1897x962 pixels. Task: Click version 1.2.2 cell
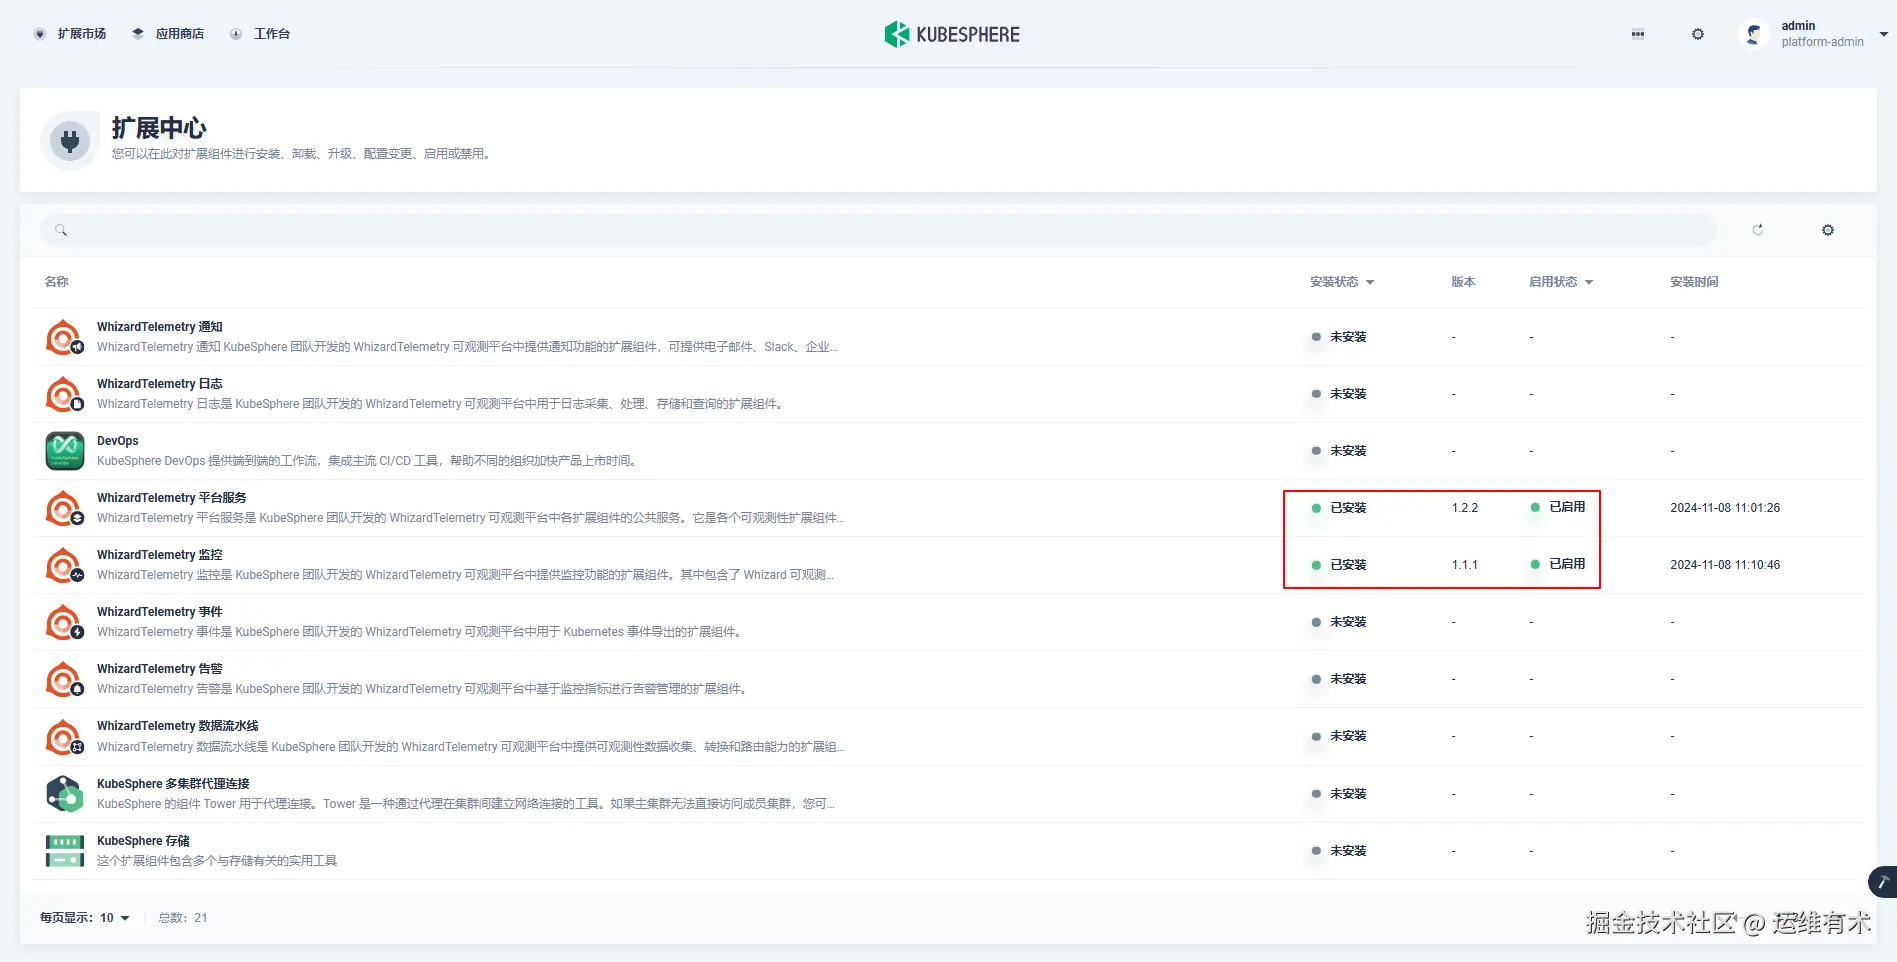click(1465, 508)
